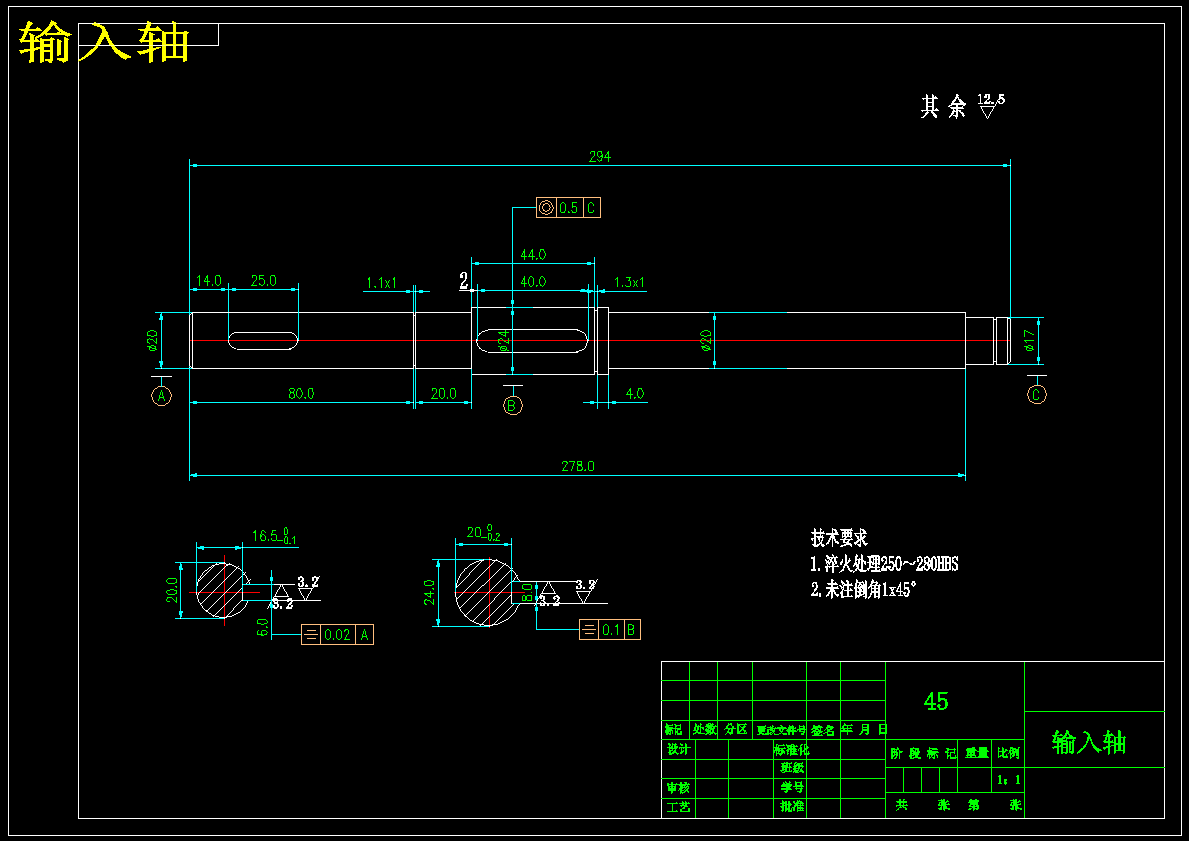Select the 24.0 section height dimension
This screenshot has height=841, width=1189.
click(x=429, y=592)
